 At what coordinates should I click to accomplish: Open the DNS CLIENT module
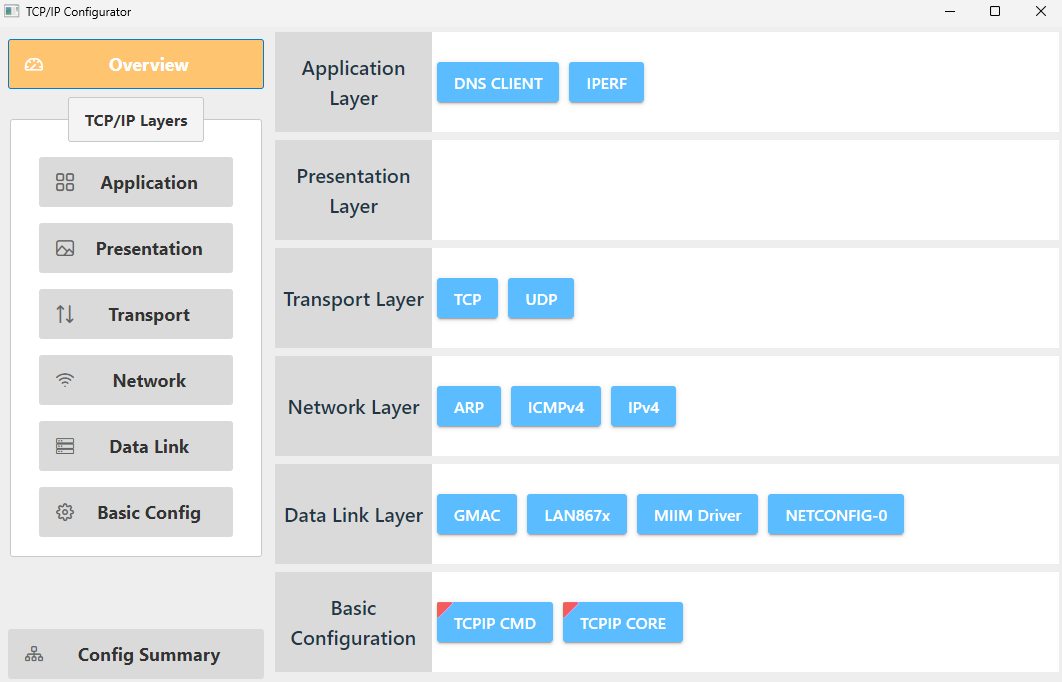click(498, 83)
